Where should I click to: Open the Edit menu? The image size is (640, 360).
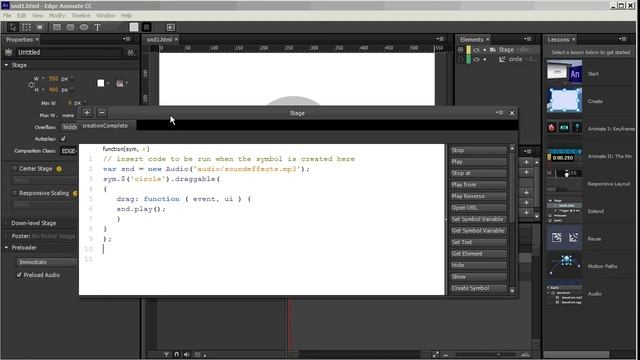click(x=21, y=16)
